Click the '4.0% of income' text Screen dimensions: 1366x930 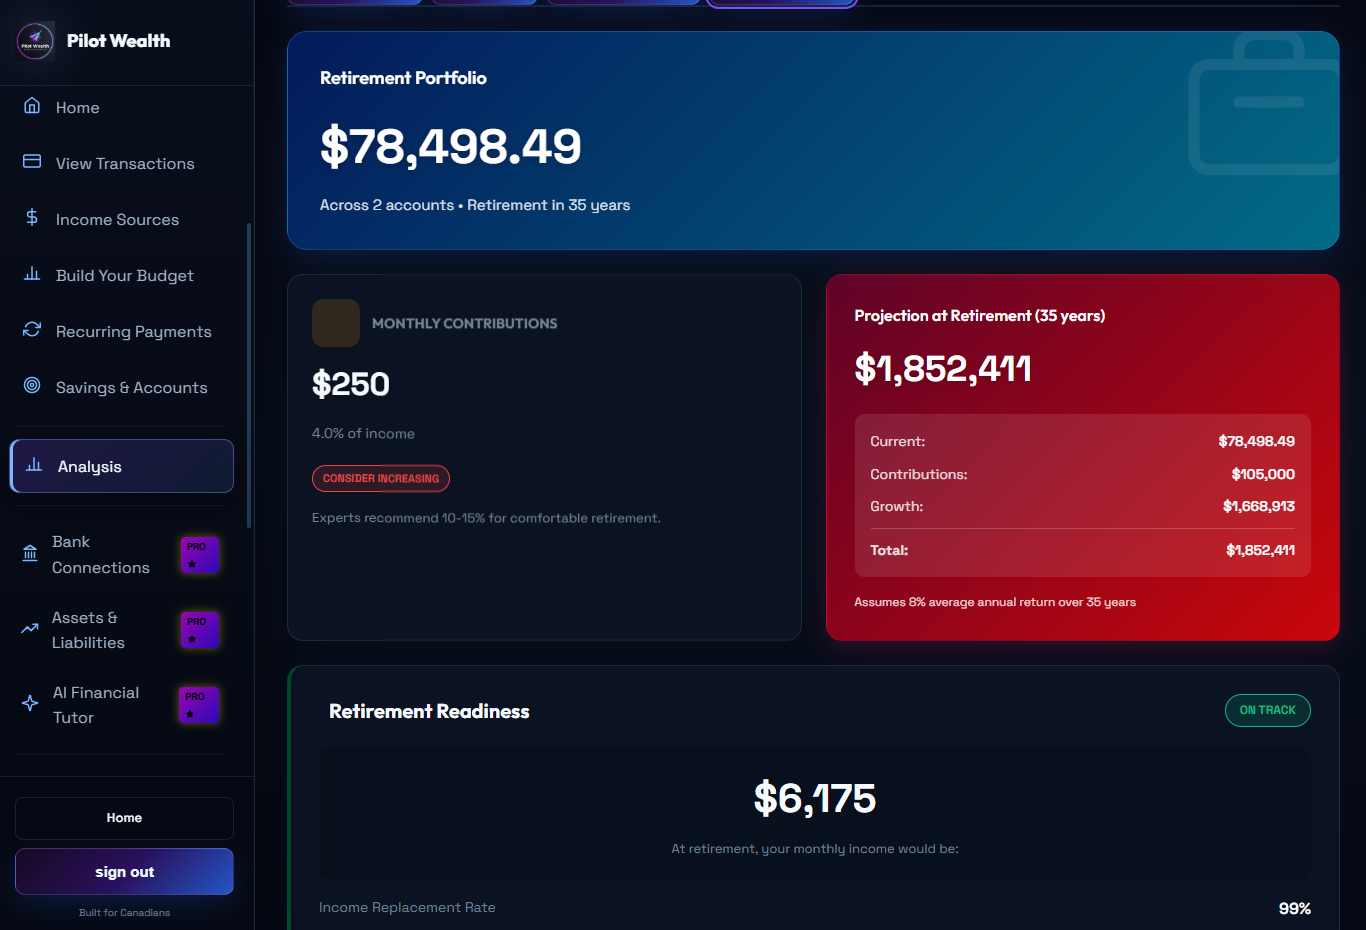pyautogui.click(x=363, y=433)
